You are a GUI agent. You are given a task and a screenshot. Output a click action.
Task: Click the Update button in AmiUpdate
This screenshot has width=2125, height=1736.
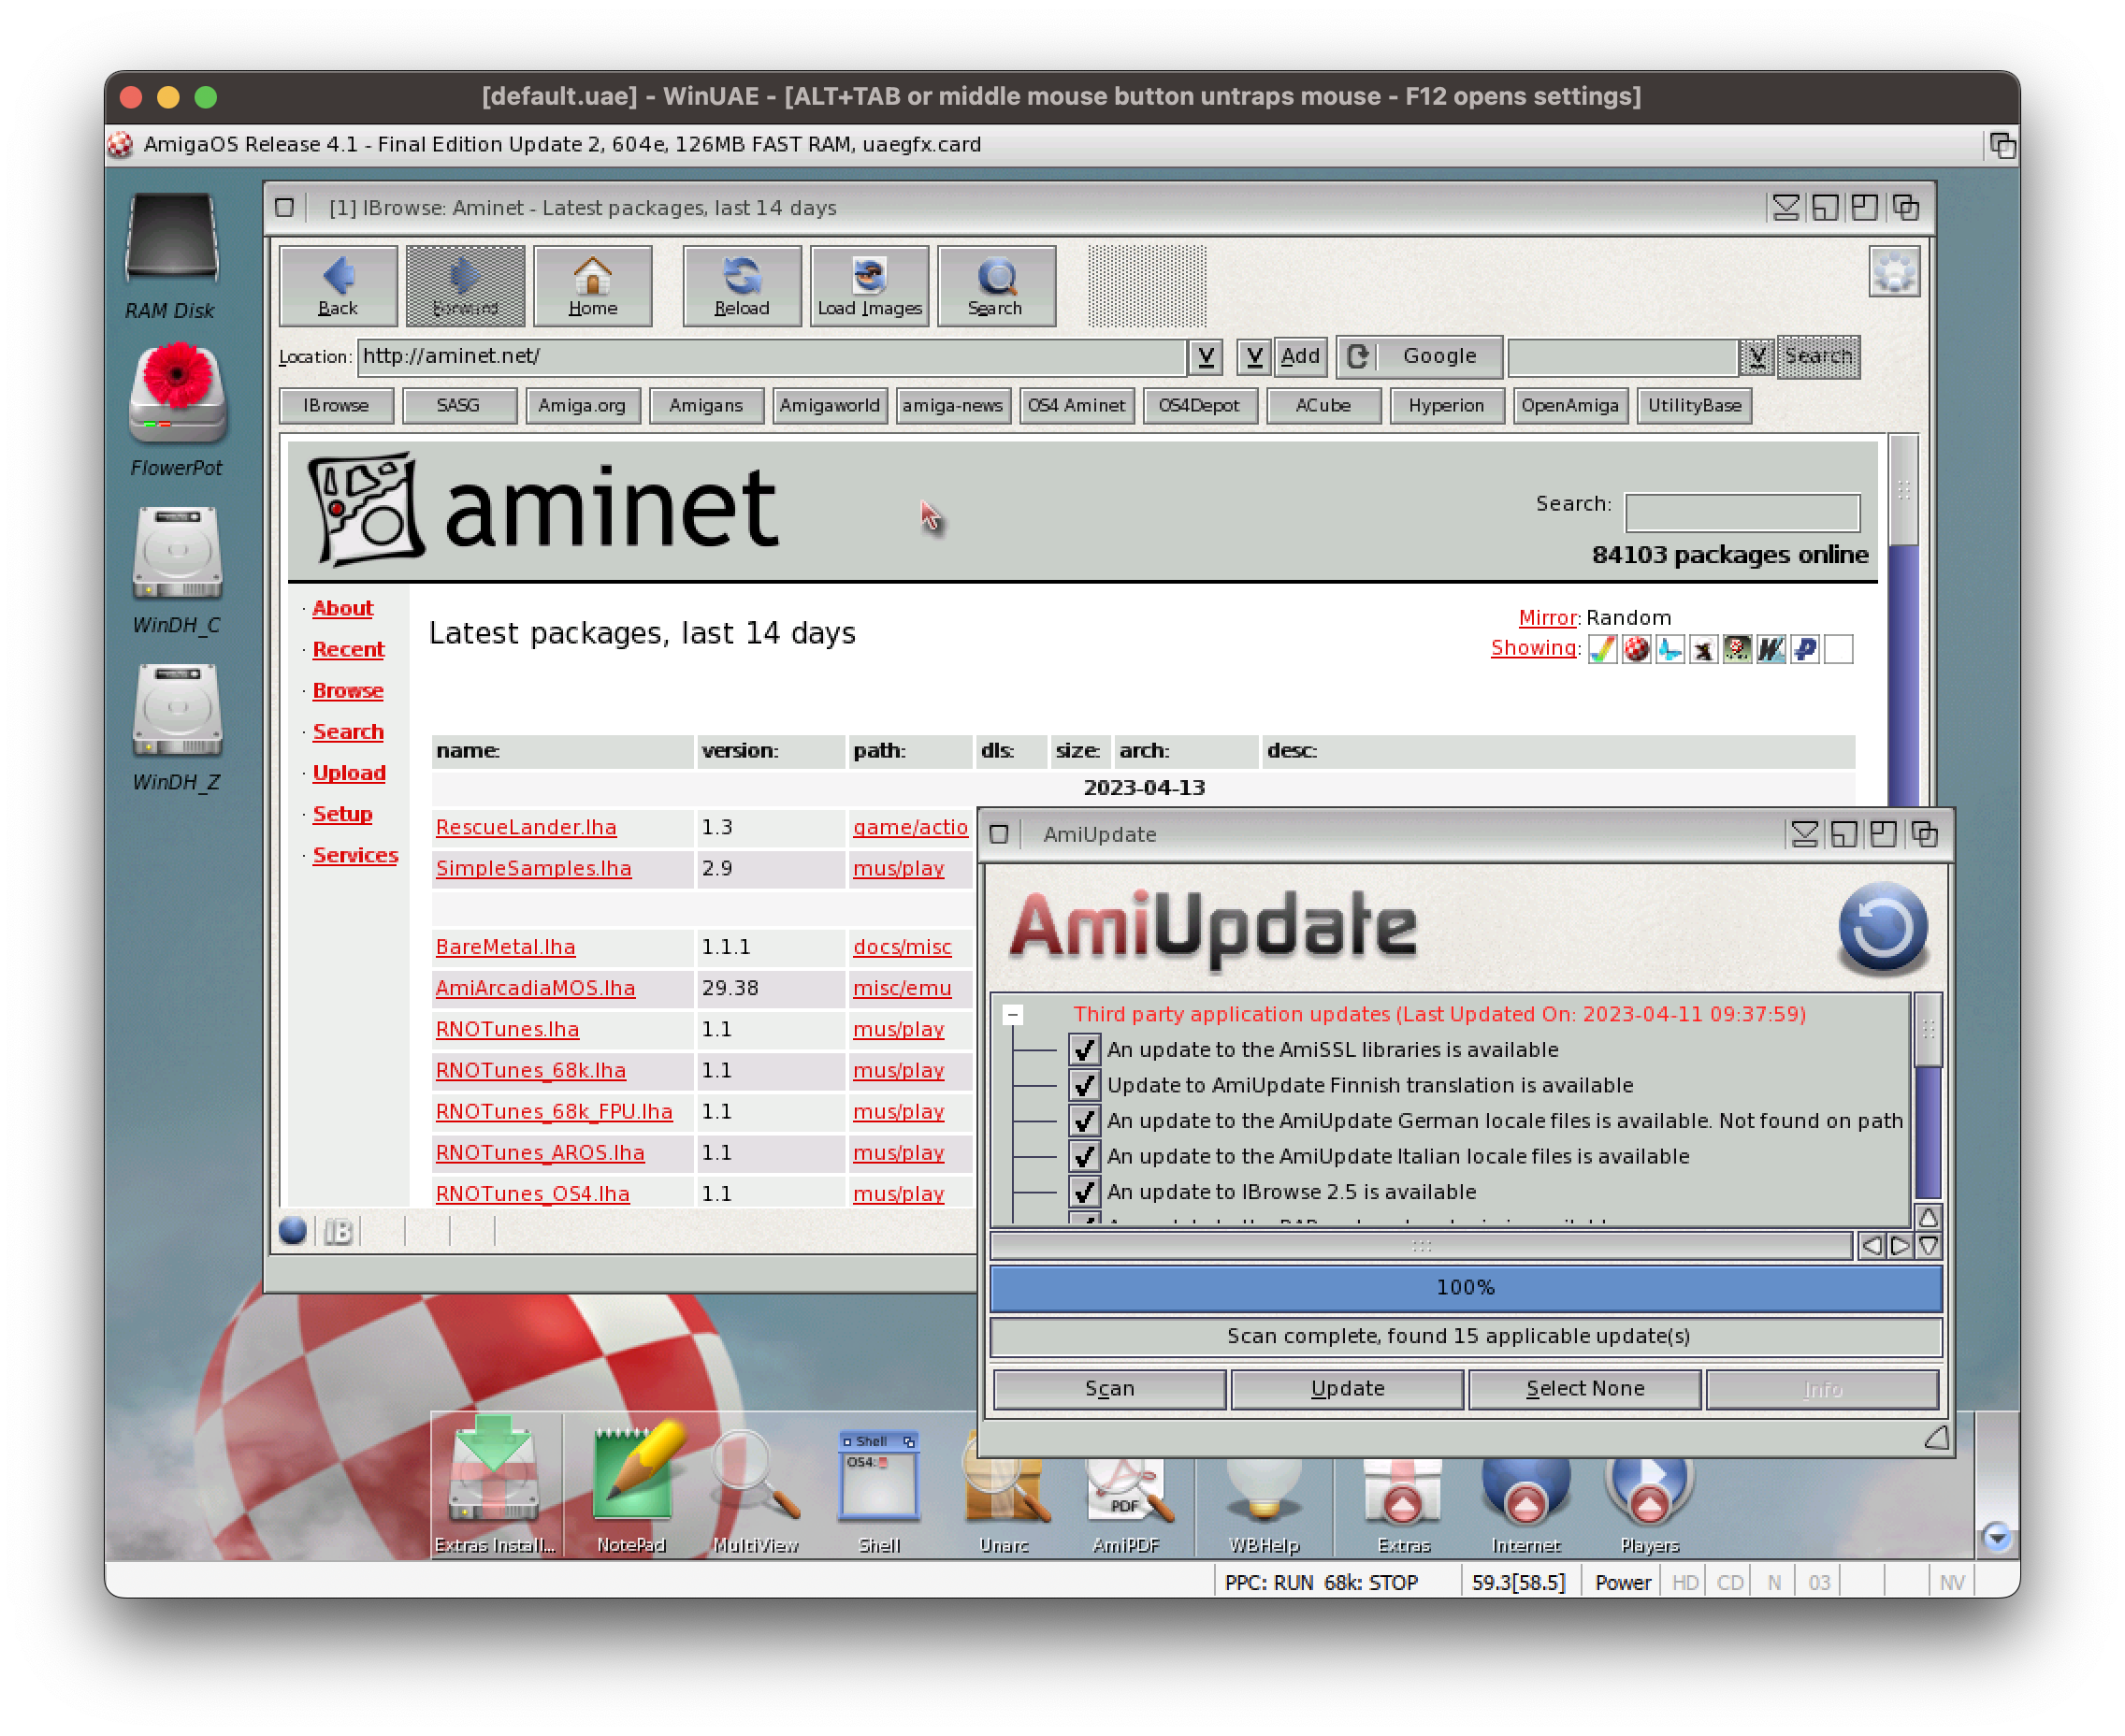[x=1348, y=1389]
